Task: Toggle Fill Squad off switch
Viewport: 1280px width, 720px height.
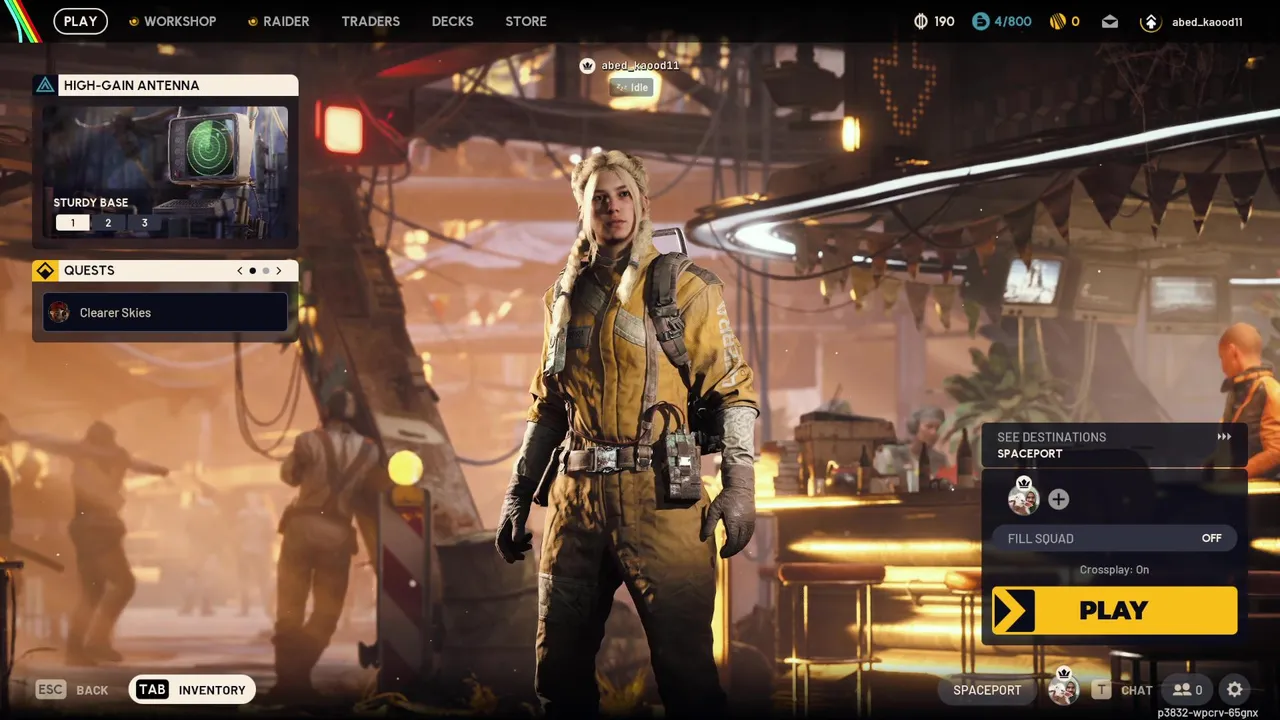Action: (x=1114, y=538)
